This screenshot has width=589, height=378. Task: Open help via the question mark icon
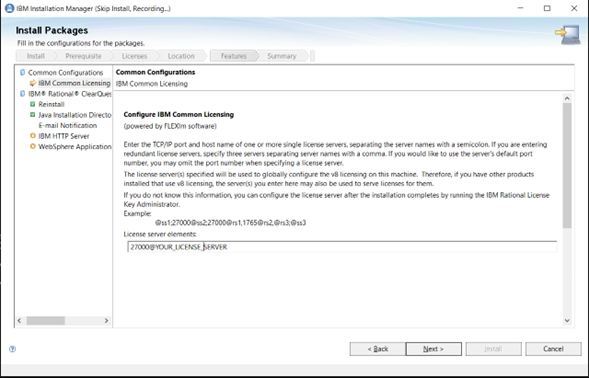pos(12,349)
